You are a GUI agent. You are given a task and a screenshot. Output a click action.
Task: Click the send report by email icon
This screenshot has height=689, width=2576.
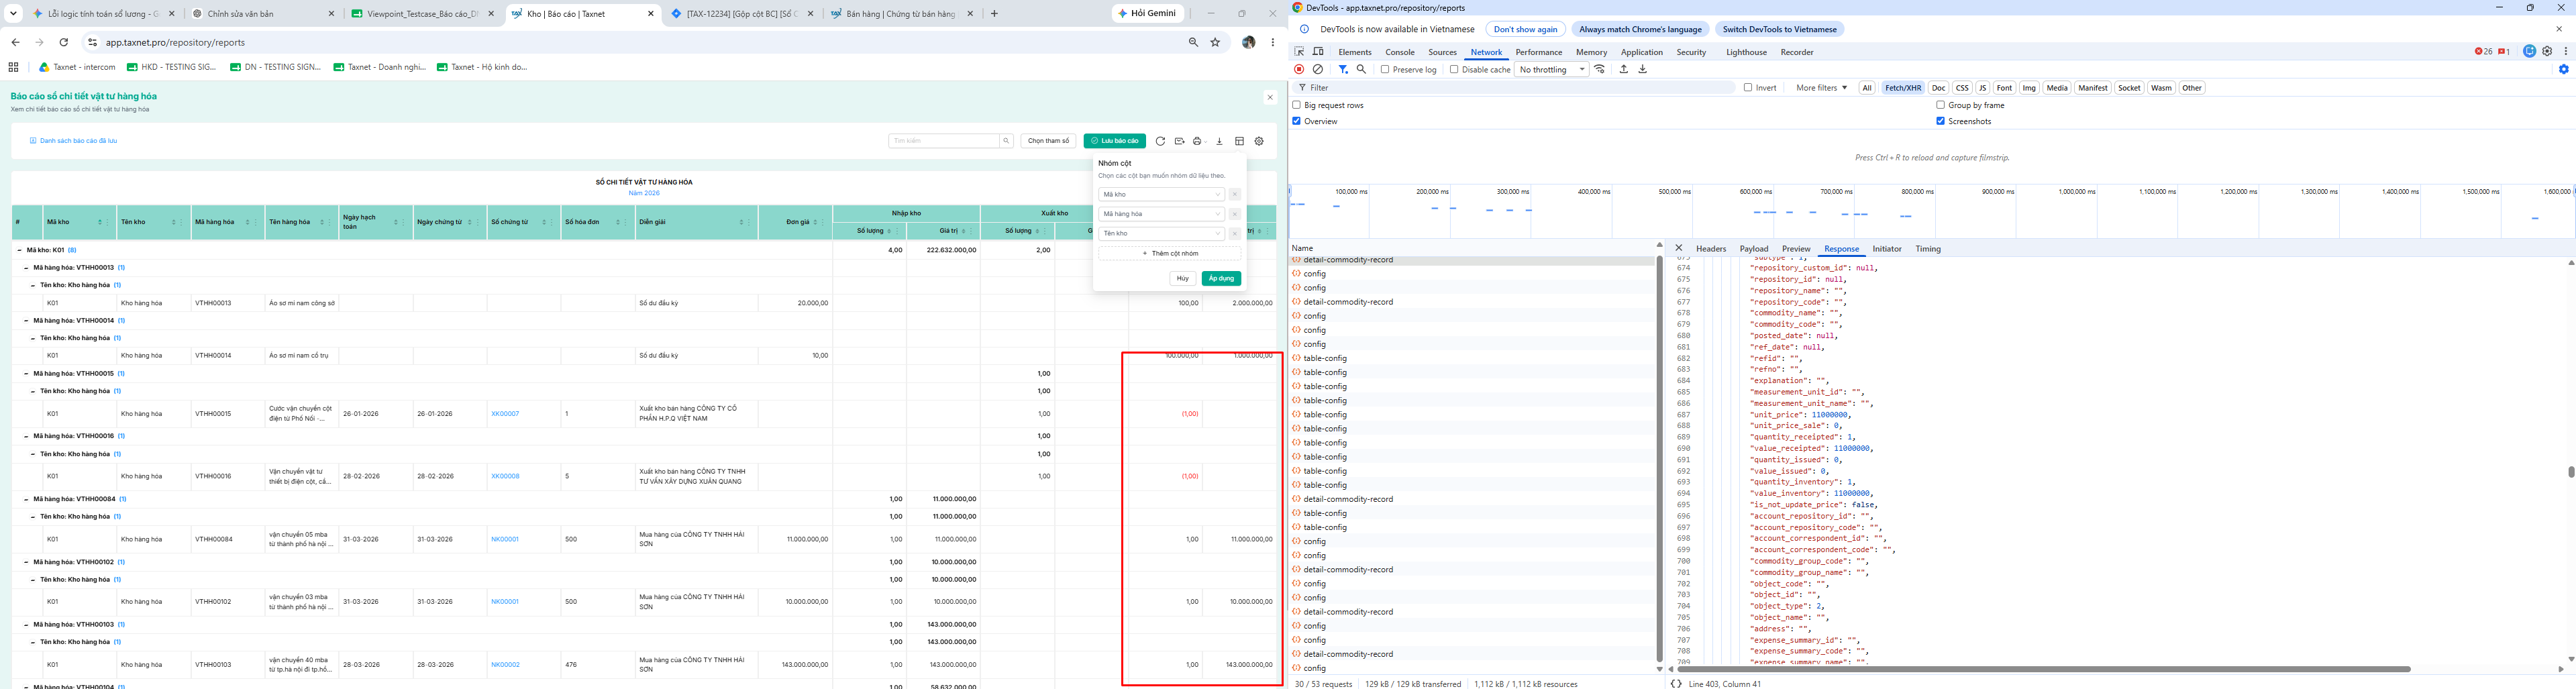pyautogui.click(x=1180, y=141)
